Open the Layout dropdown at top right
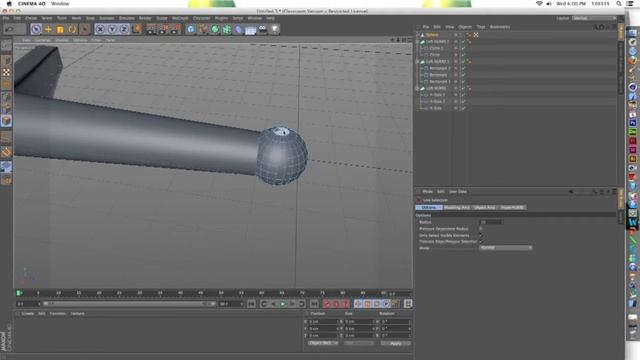The image size is (640, 360). (x=594, y=18)
